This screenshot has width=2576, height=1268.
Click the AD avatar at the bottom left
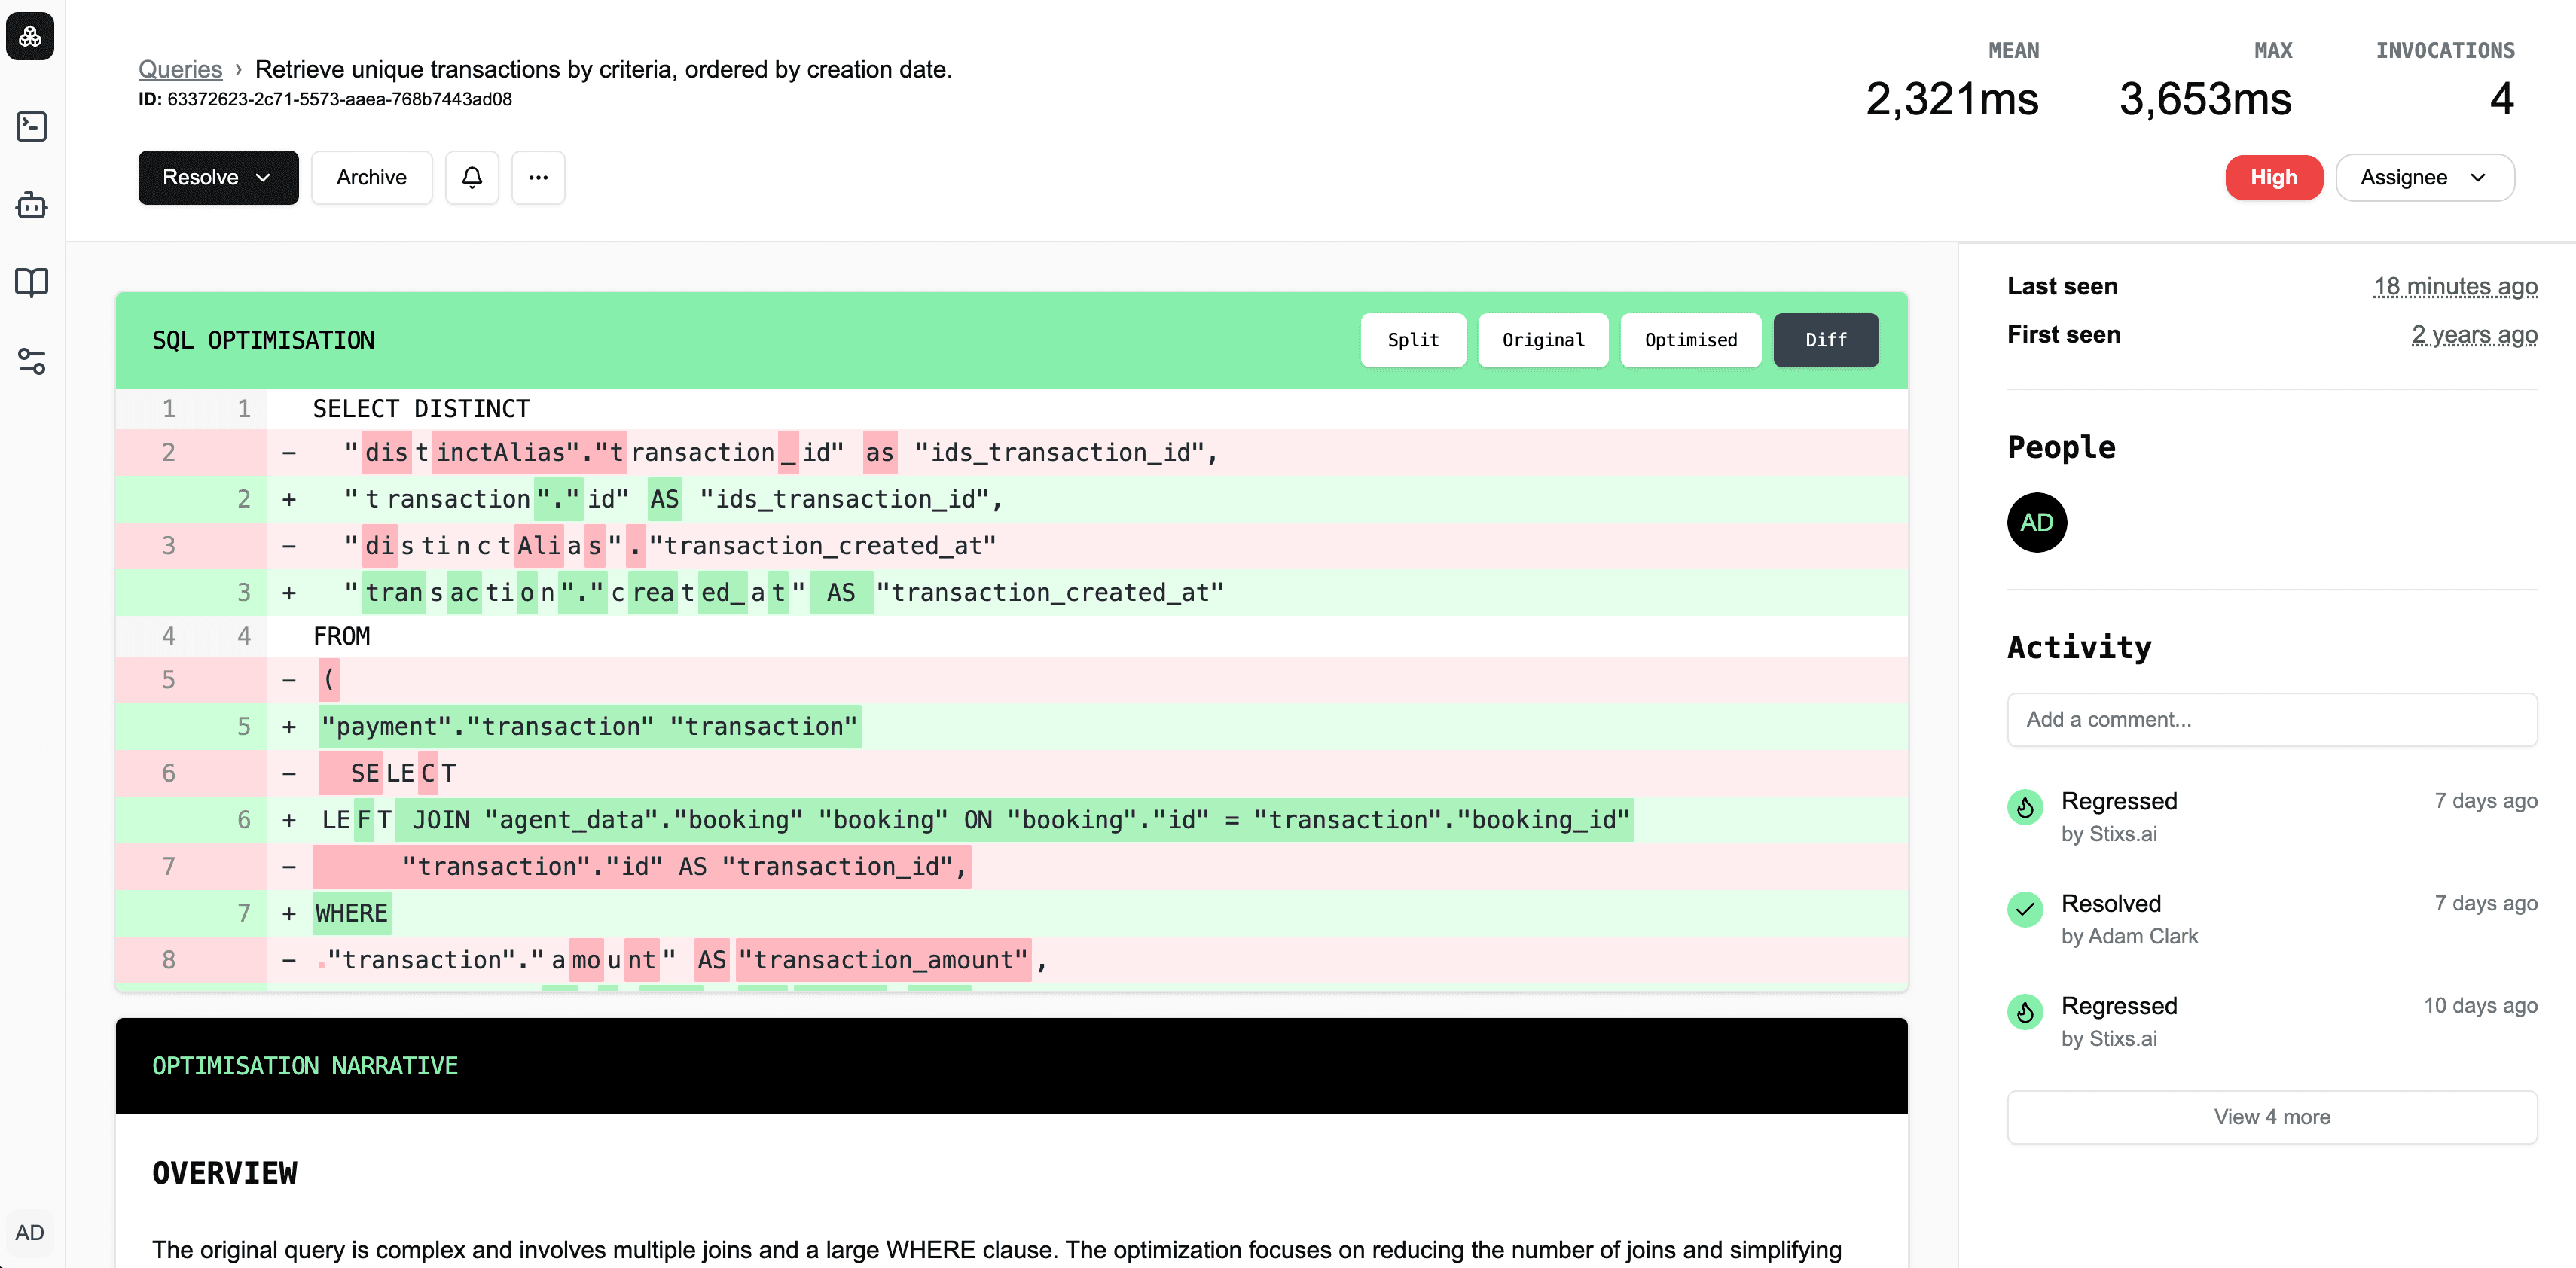click(x=30, y=1232)
